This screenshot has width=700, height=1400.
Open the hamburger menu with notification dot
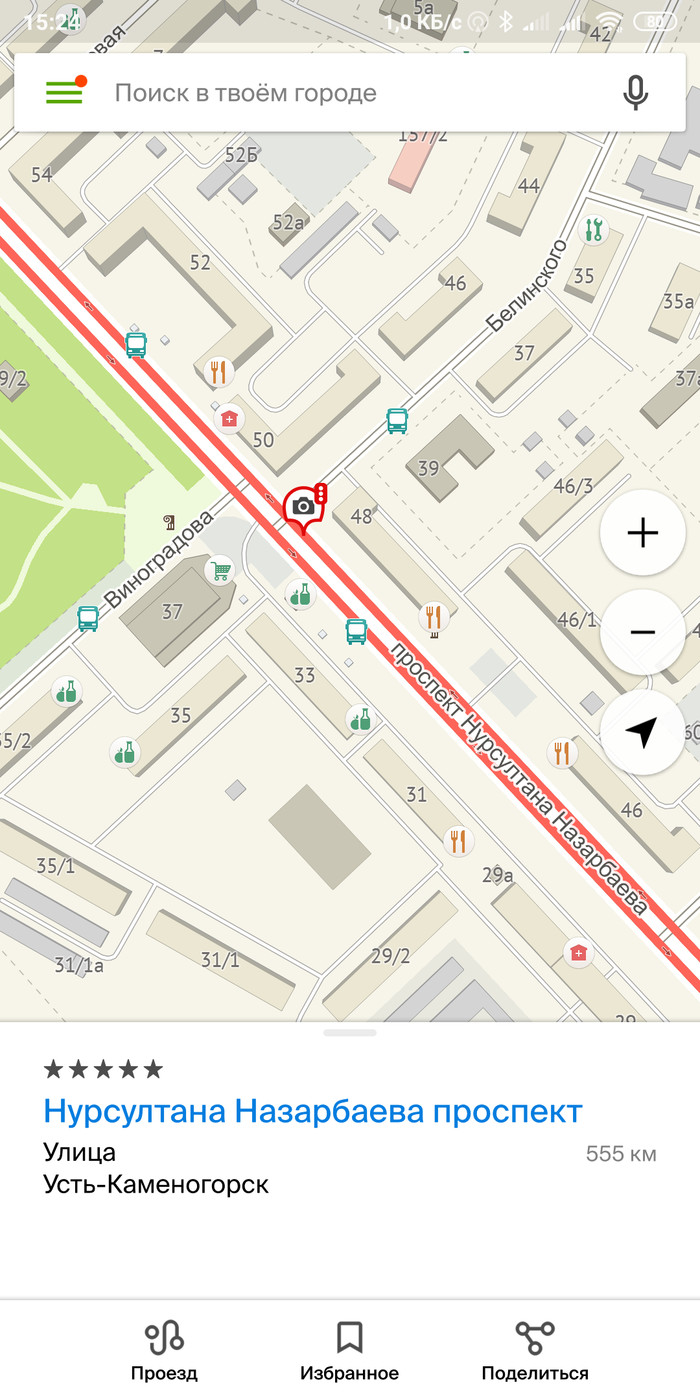click(x=65, y=91)
